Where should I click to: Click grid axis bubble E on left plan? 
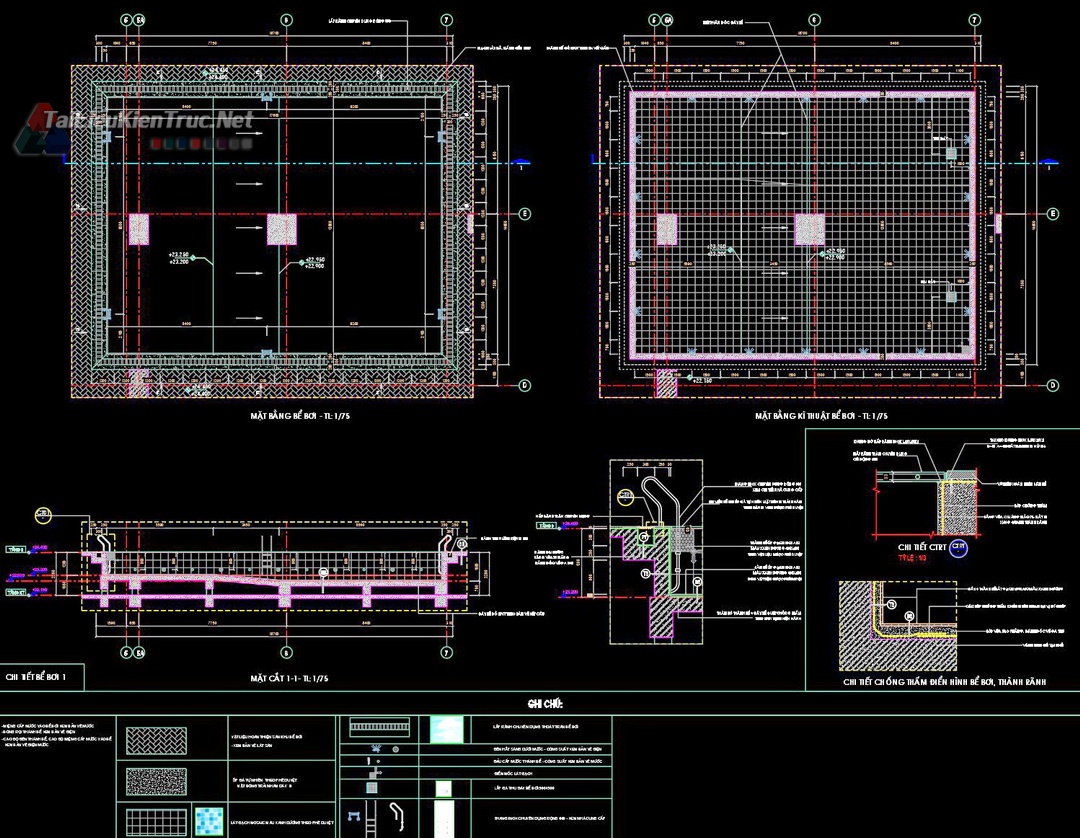(526, 214)
